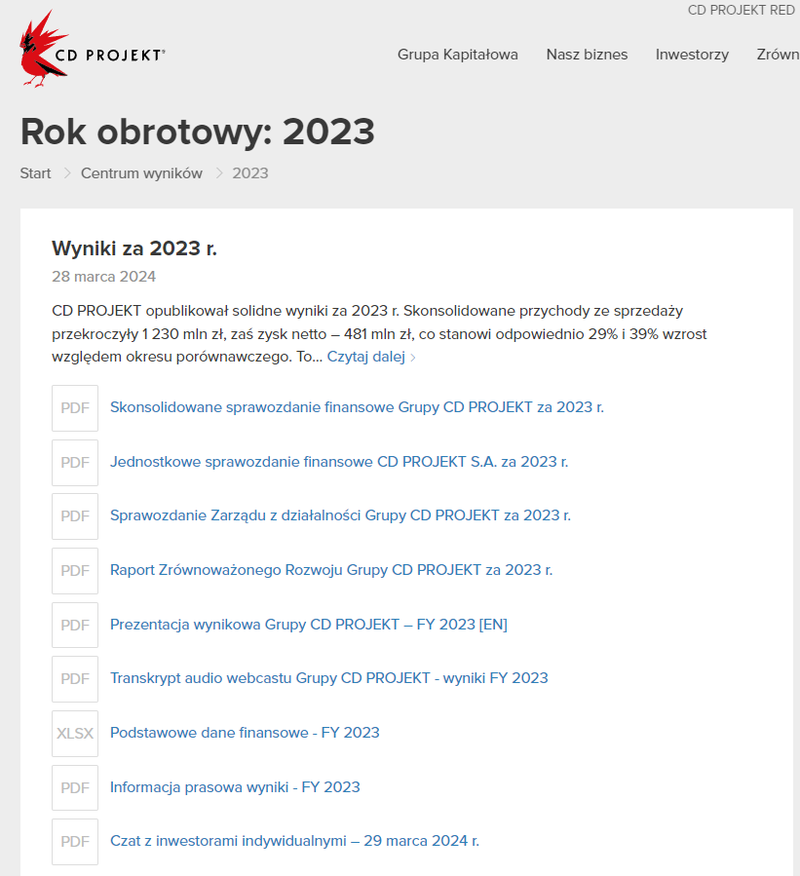Image resolution: width=800 pixels, height=876 pixels.
Task: Click PDF icon next to Sprawozdanie Zarządu
Action: [75, 516]
